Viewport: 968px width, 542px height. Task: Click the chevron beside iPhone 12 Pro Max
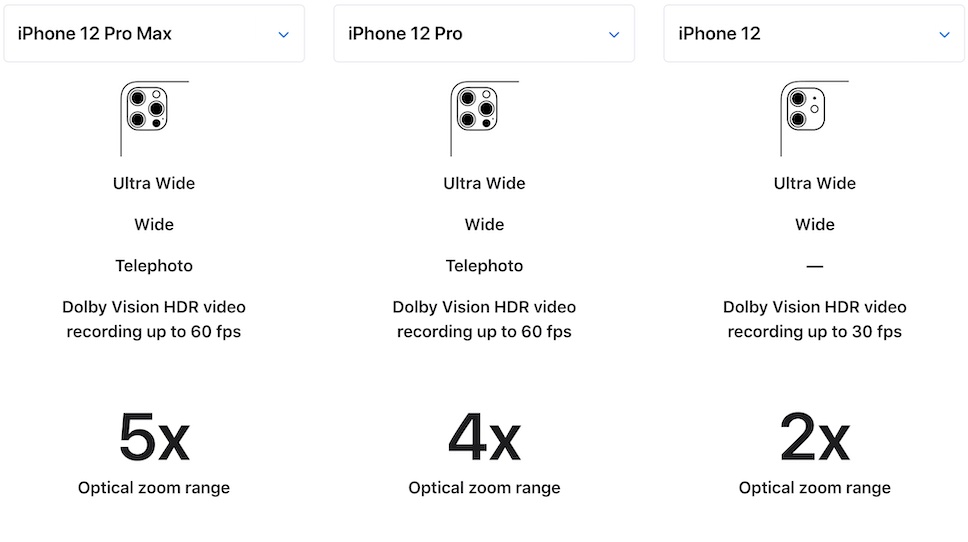[283, 35]
